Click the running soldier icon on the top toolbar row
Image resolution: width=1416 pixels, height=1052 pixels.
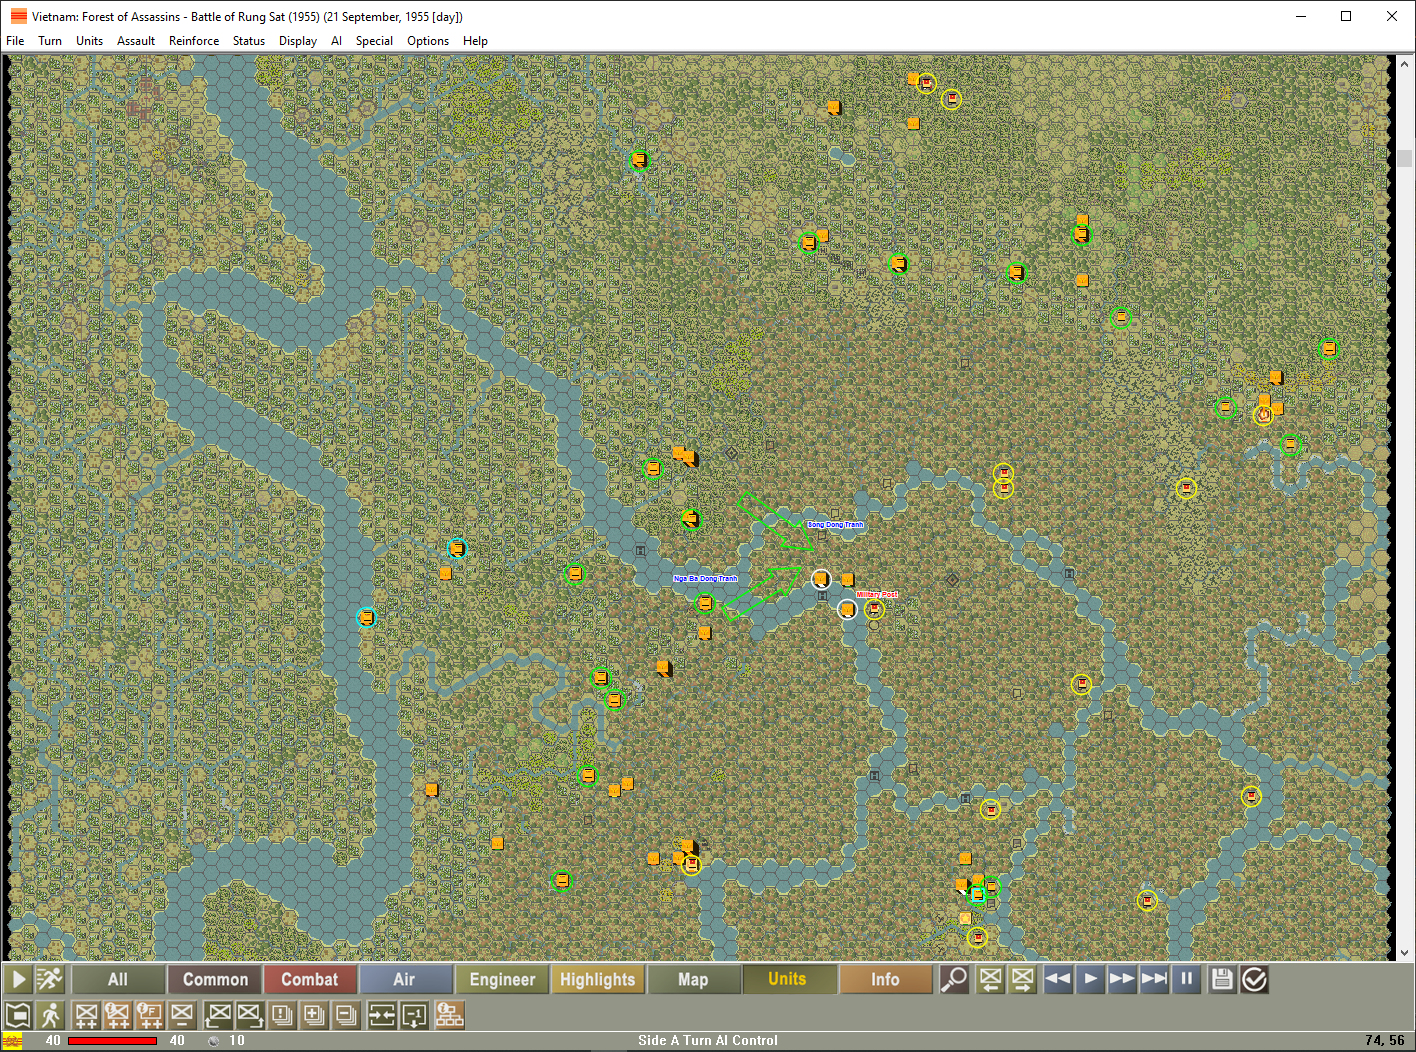[50, 979]
